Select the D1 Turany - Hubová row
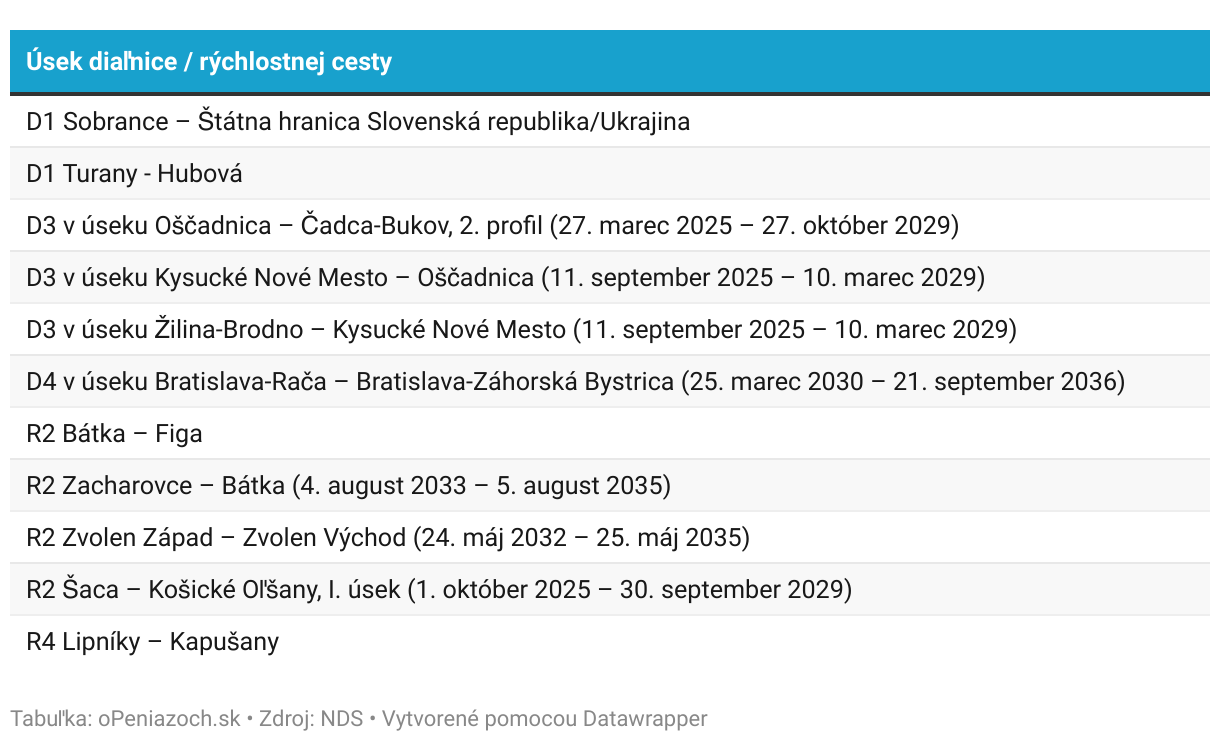Screen dimensions: 1220x742 [x=610, y=174]
